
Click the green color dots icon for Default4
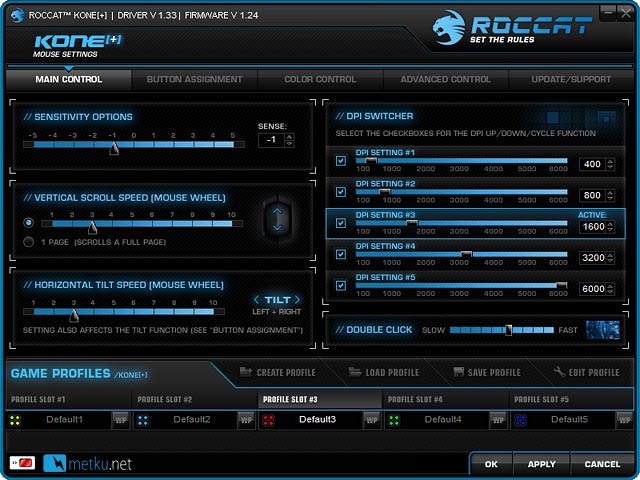tap(394, 420)
